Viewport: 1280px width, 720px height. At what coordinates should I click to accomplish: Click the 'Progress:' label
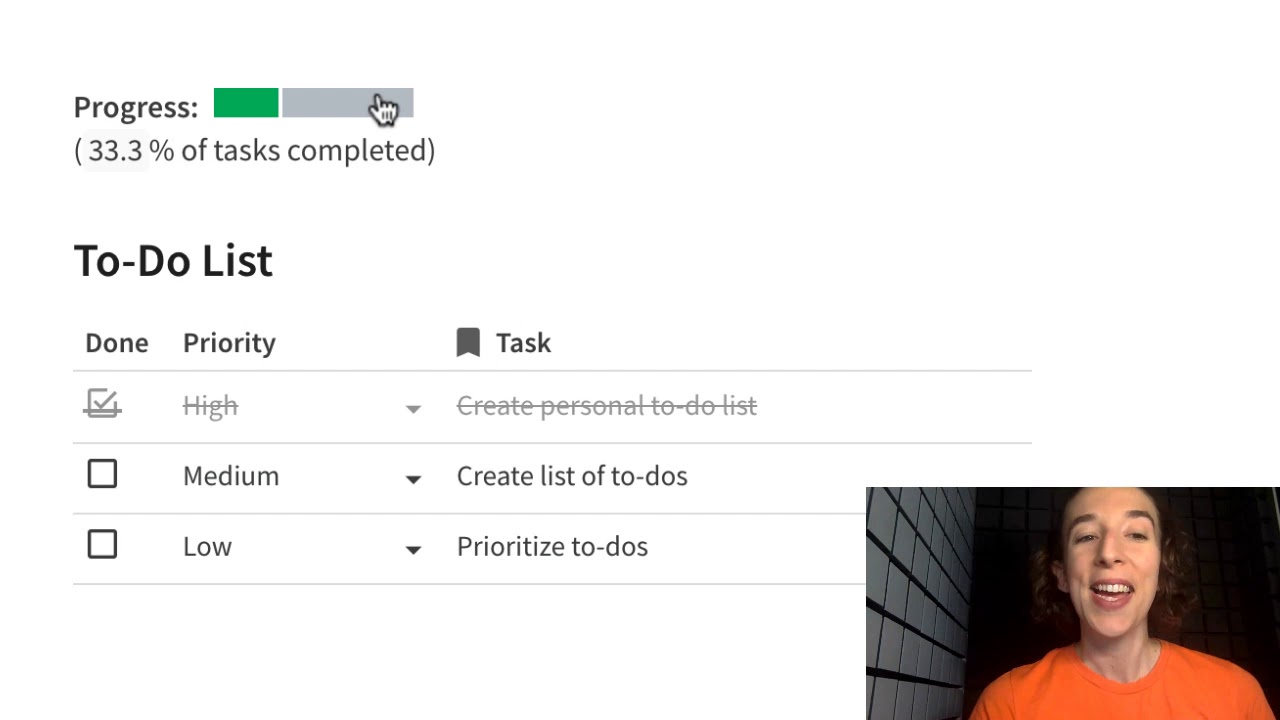(136, 108)
